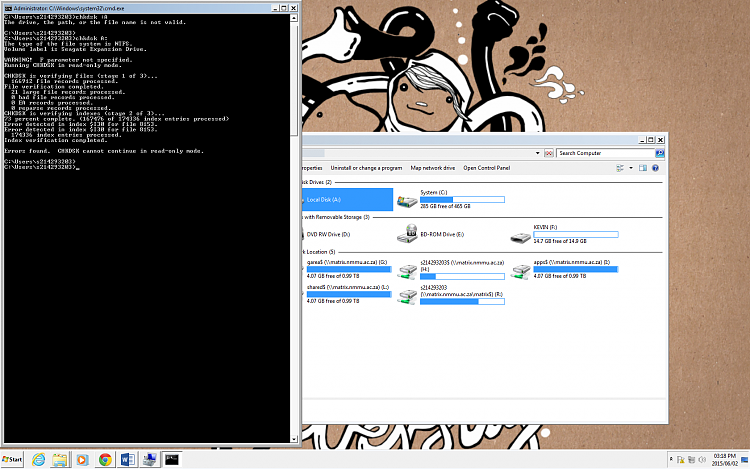Click the Search Computer input field
Image resolution: width=750 pixels, height=469 pixels.
coord(606,153)
